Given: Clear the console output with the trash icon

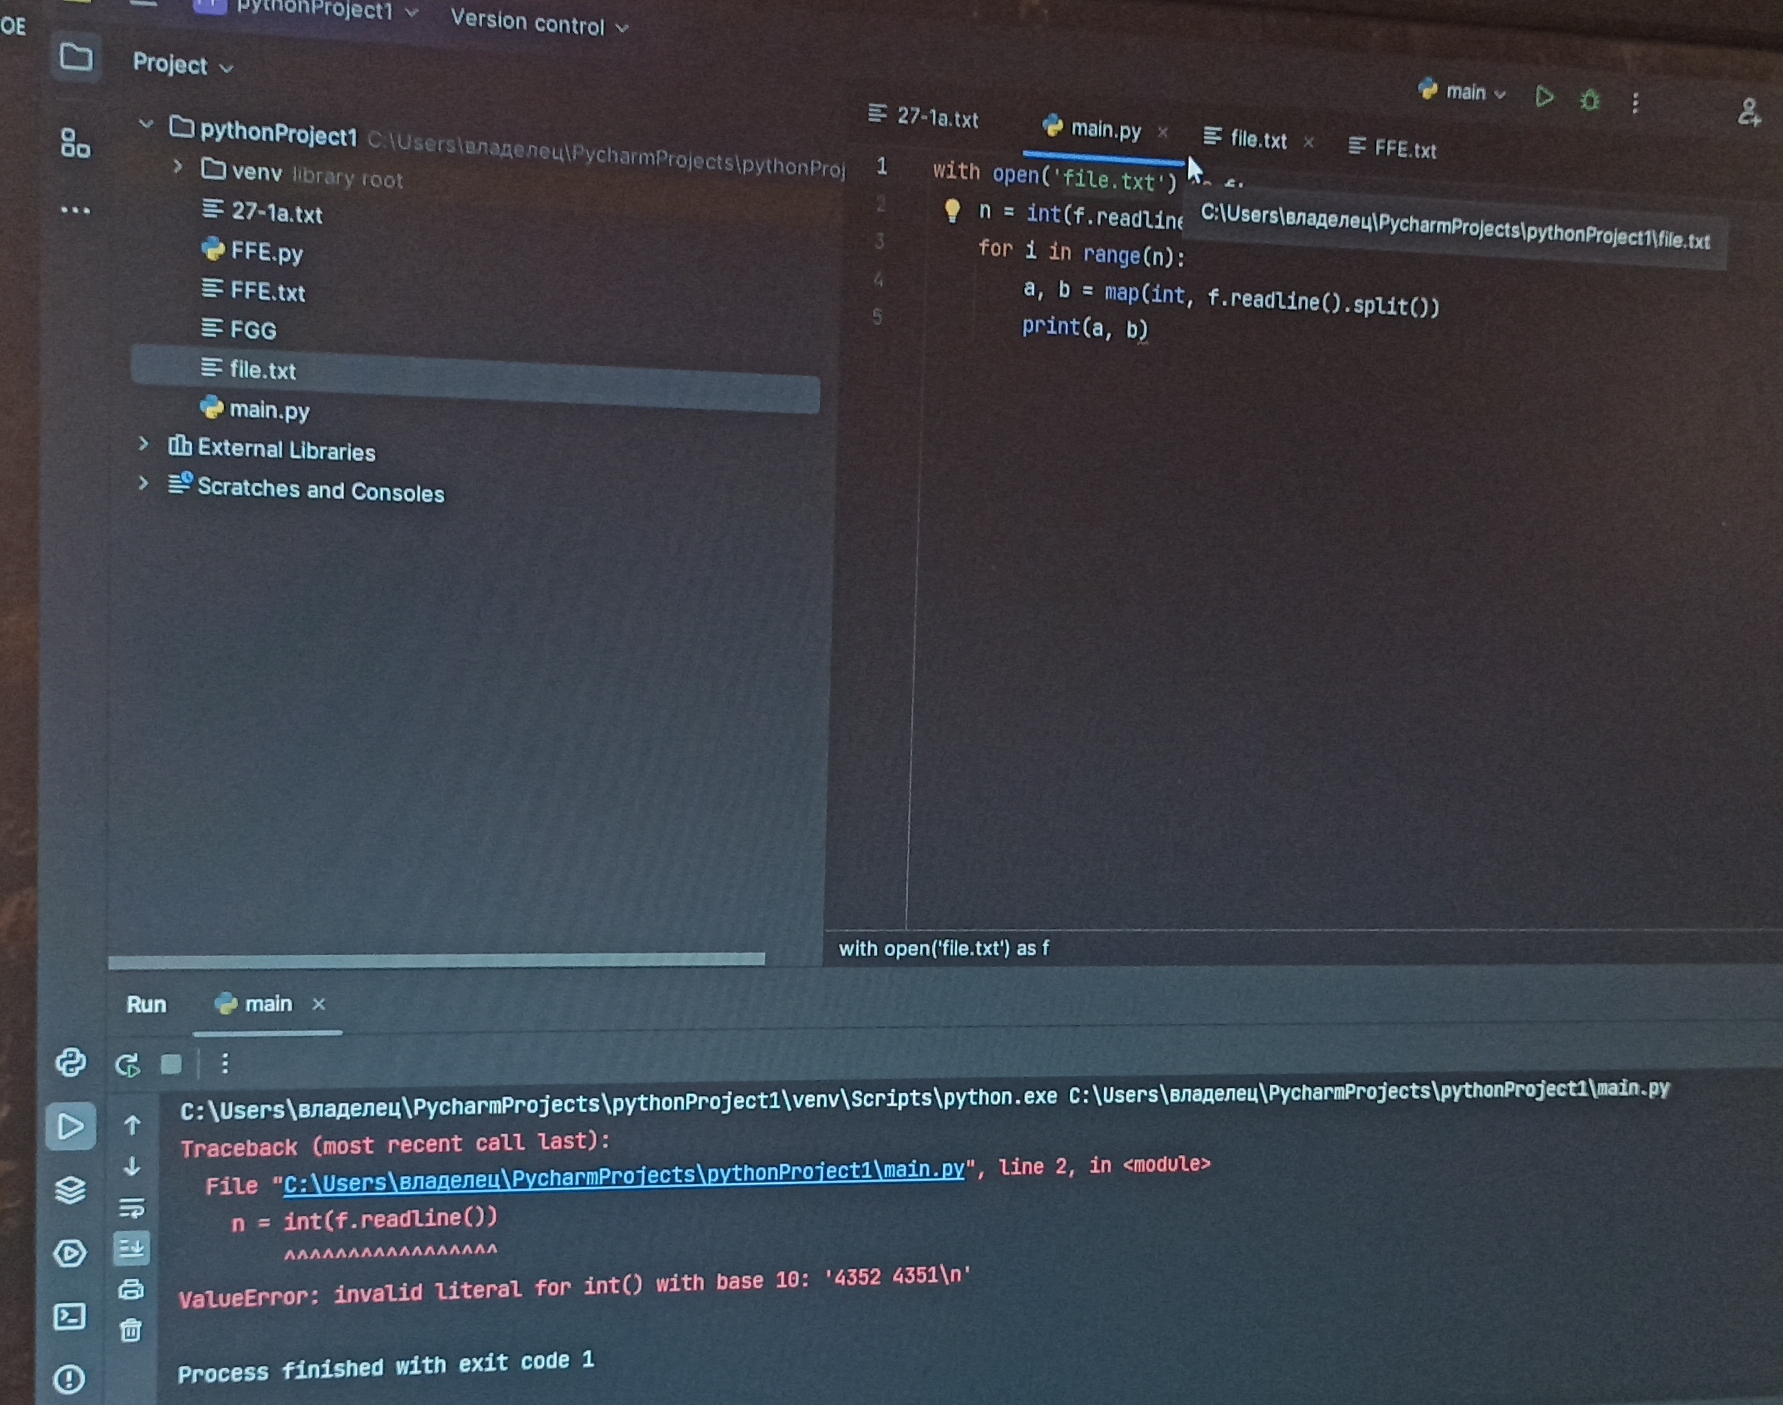Looking at the screenshot, I should coord(131,1331).
